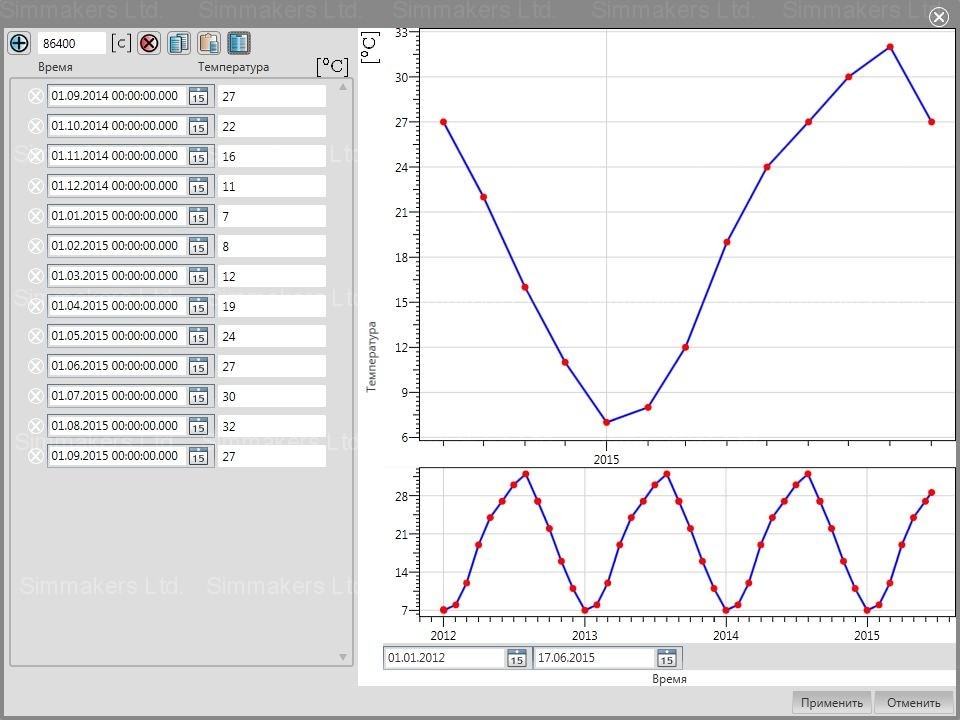Image resolution: width=960 pixels, height=720 pixels.
Task: Edit the 01.07.2015 date text field
Action: pyautogui.click(x=117, y=396)
